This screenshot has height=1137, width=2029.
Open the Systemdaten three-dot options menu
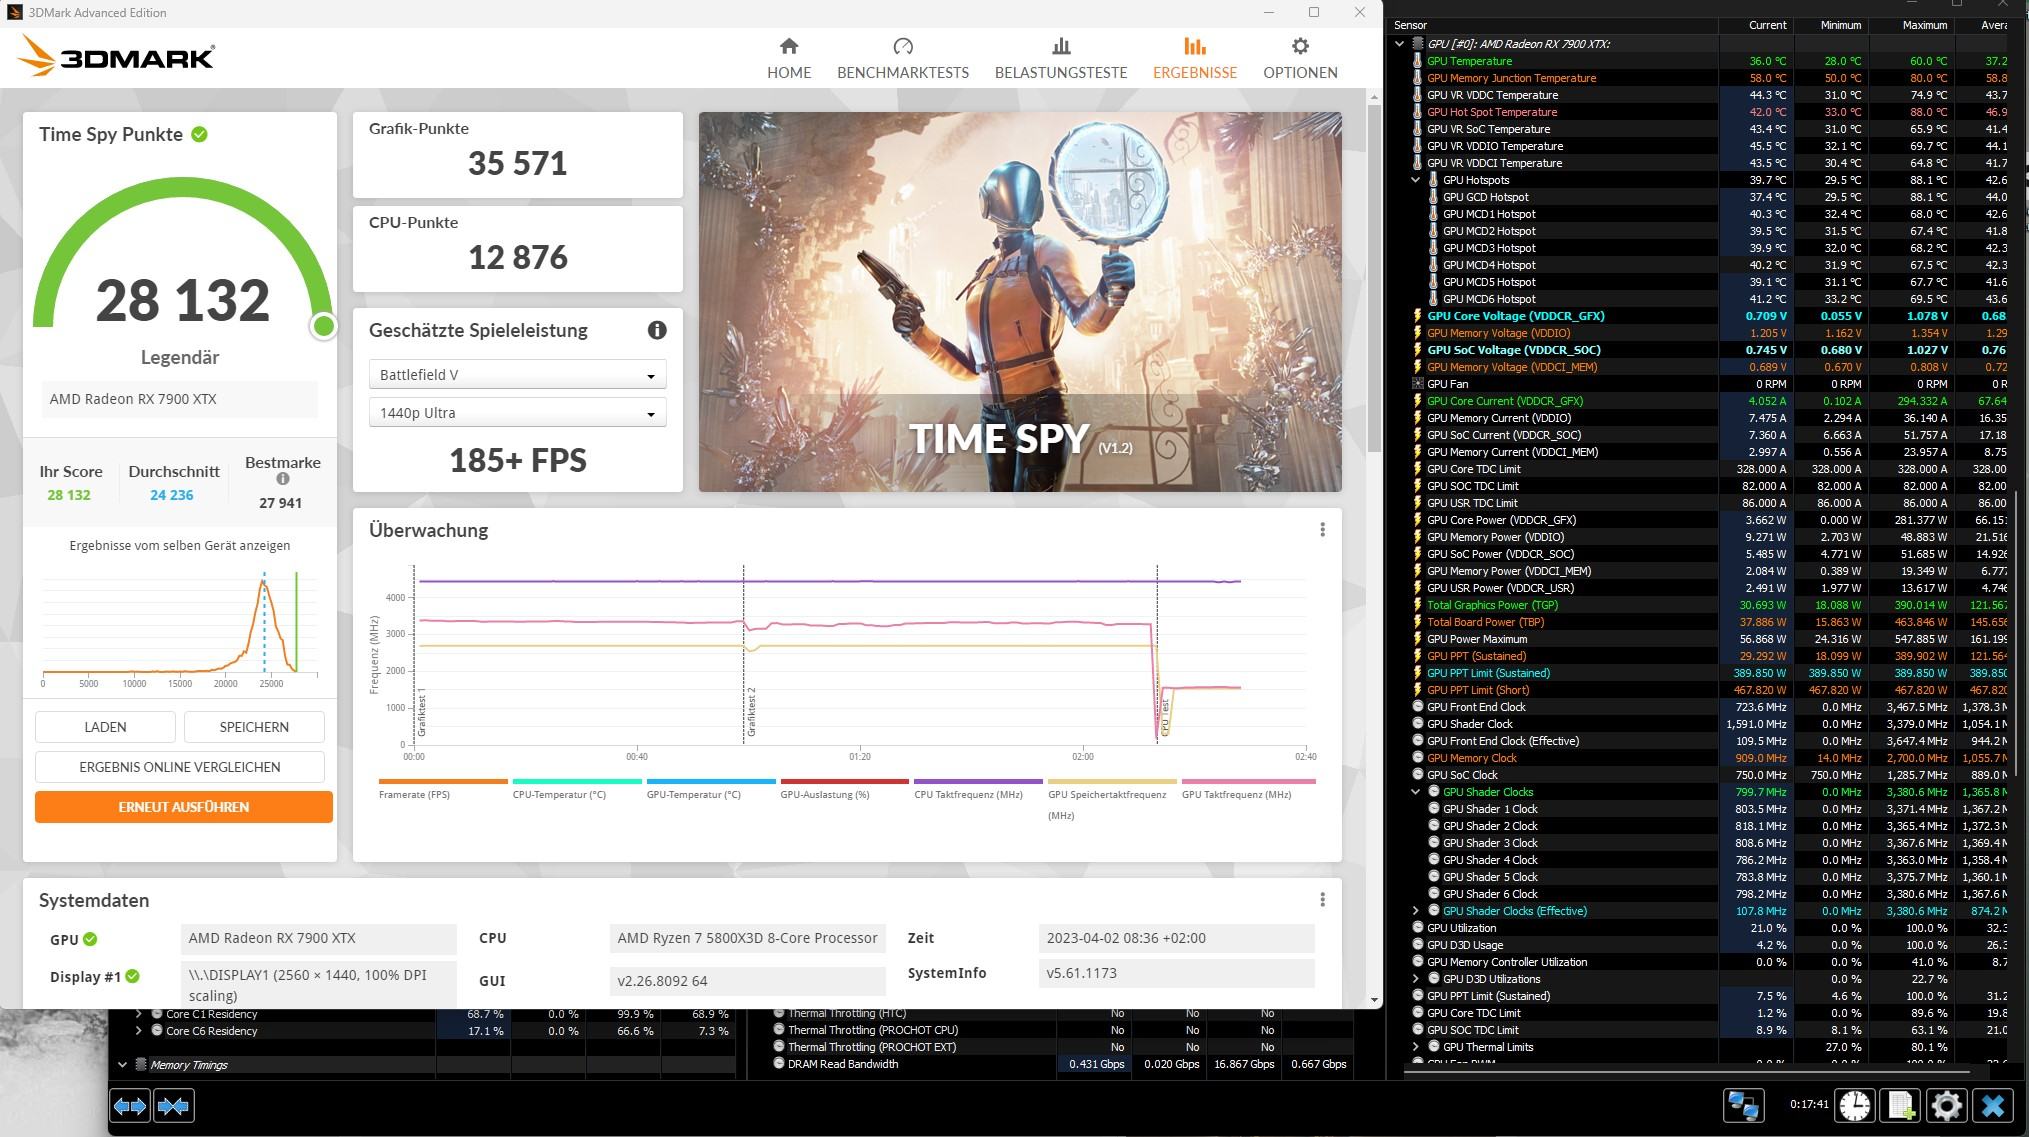pyautogui.click(x=1322, y=900)
